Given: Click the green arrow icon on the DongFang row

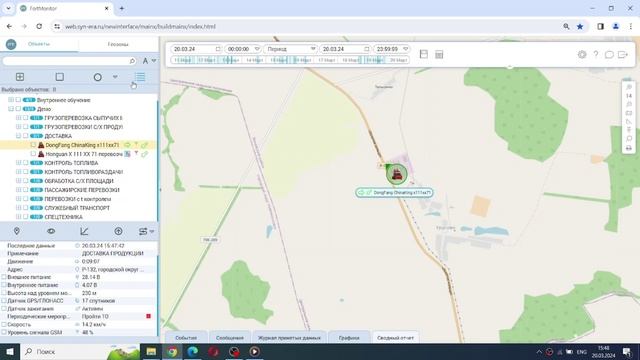Looking at the screenshot, I should click(x=127, y=145).
